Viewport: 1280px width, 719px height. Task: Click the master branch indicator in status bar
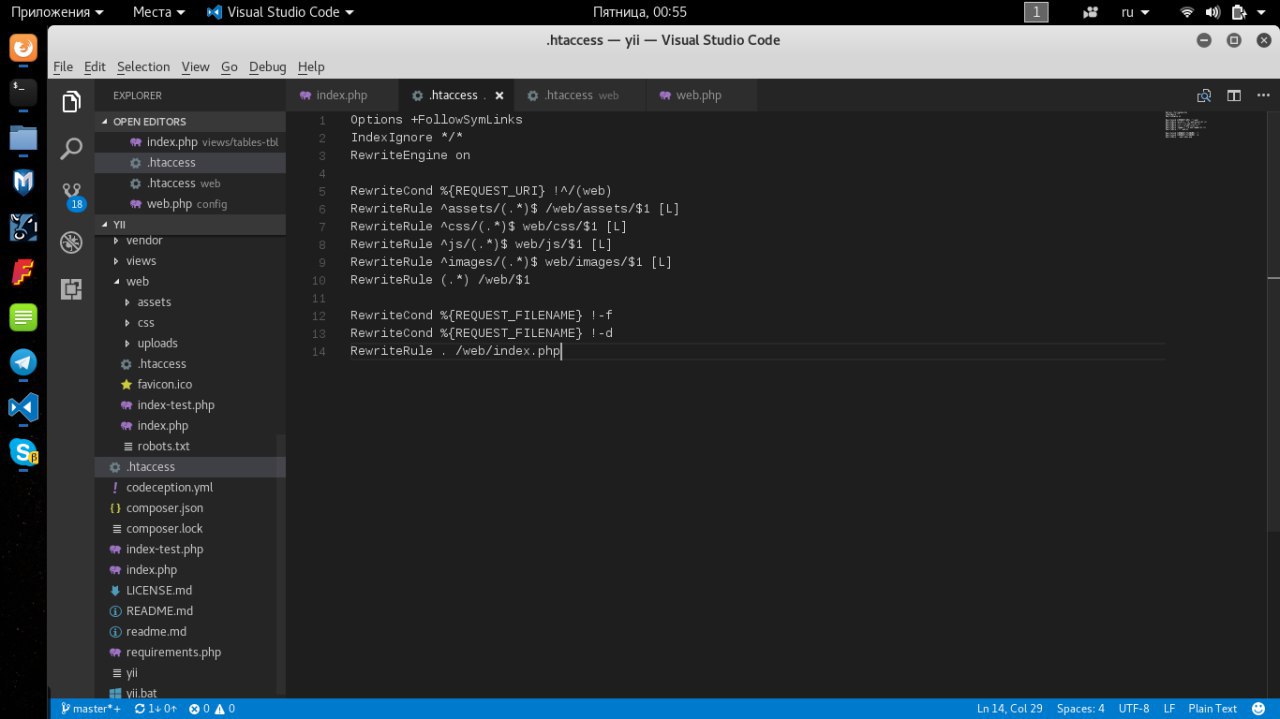[x=90, y=709]
